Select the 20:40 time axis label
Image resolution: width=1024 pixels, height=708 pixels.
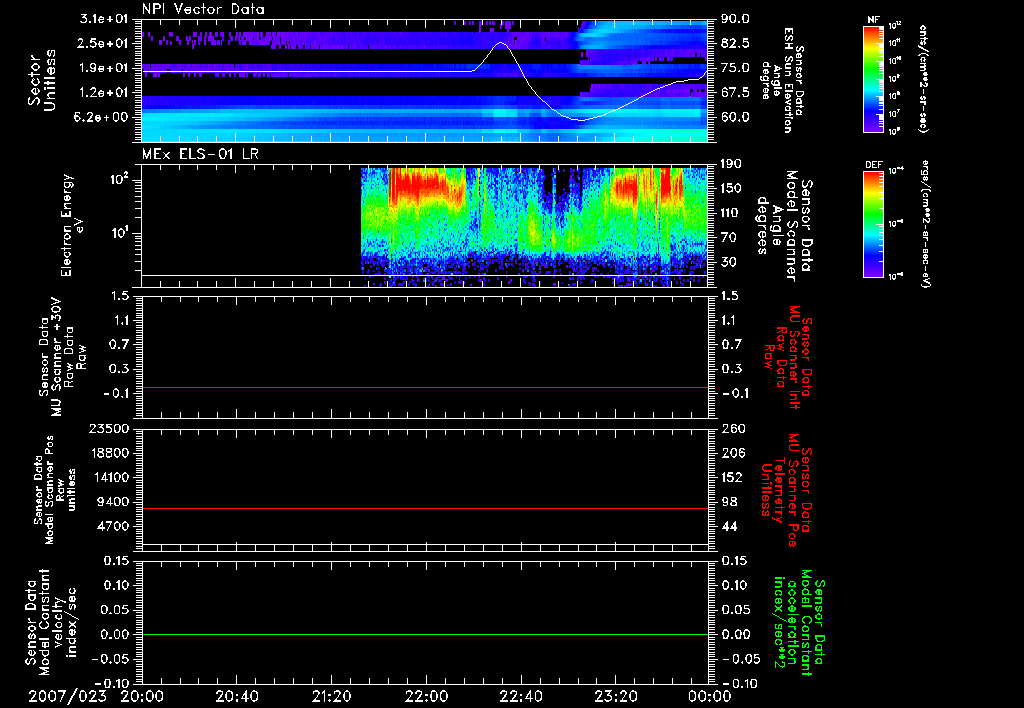tap(237, 695)
